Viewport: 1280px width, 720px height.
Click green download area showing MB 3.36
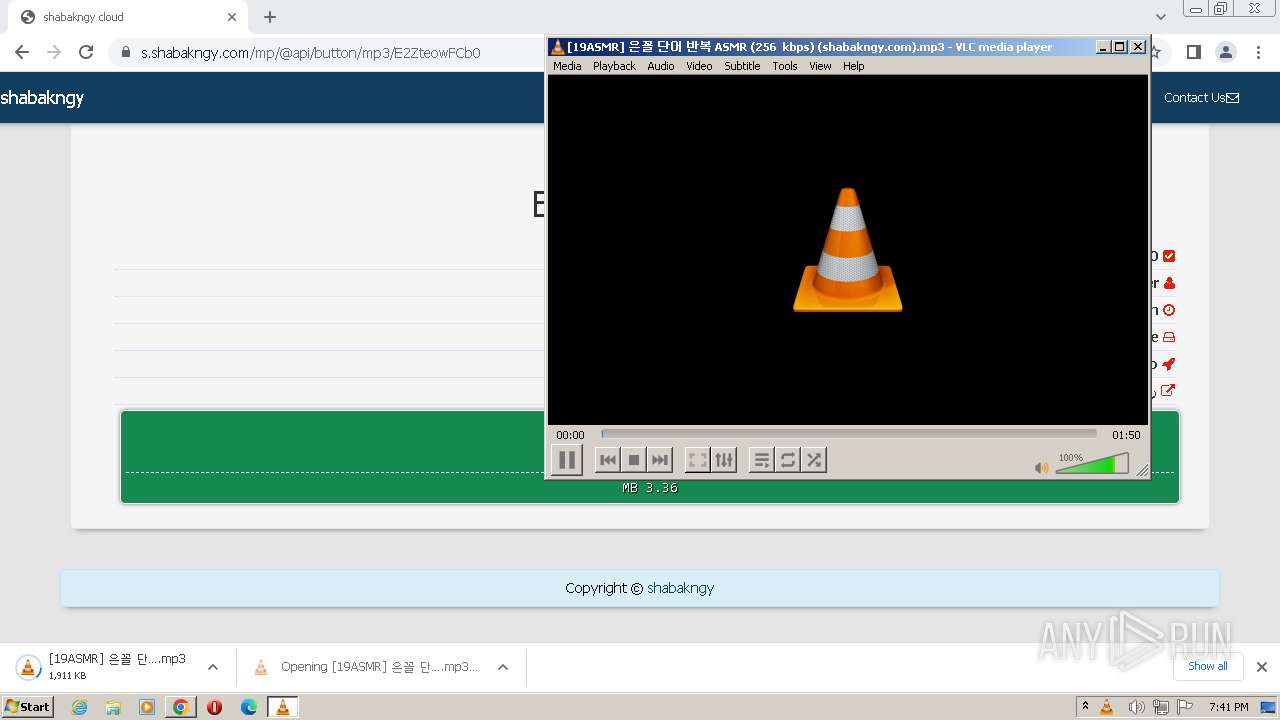(650, 457)
